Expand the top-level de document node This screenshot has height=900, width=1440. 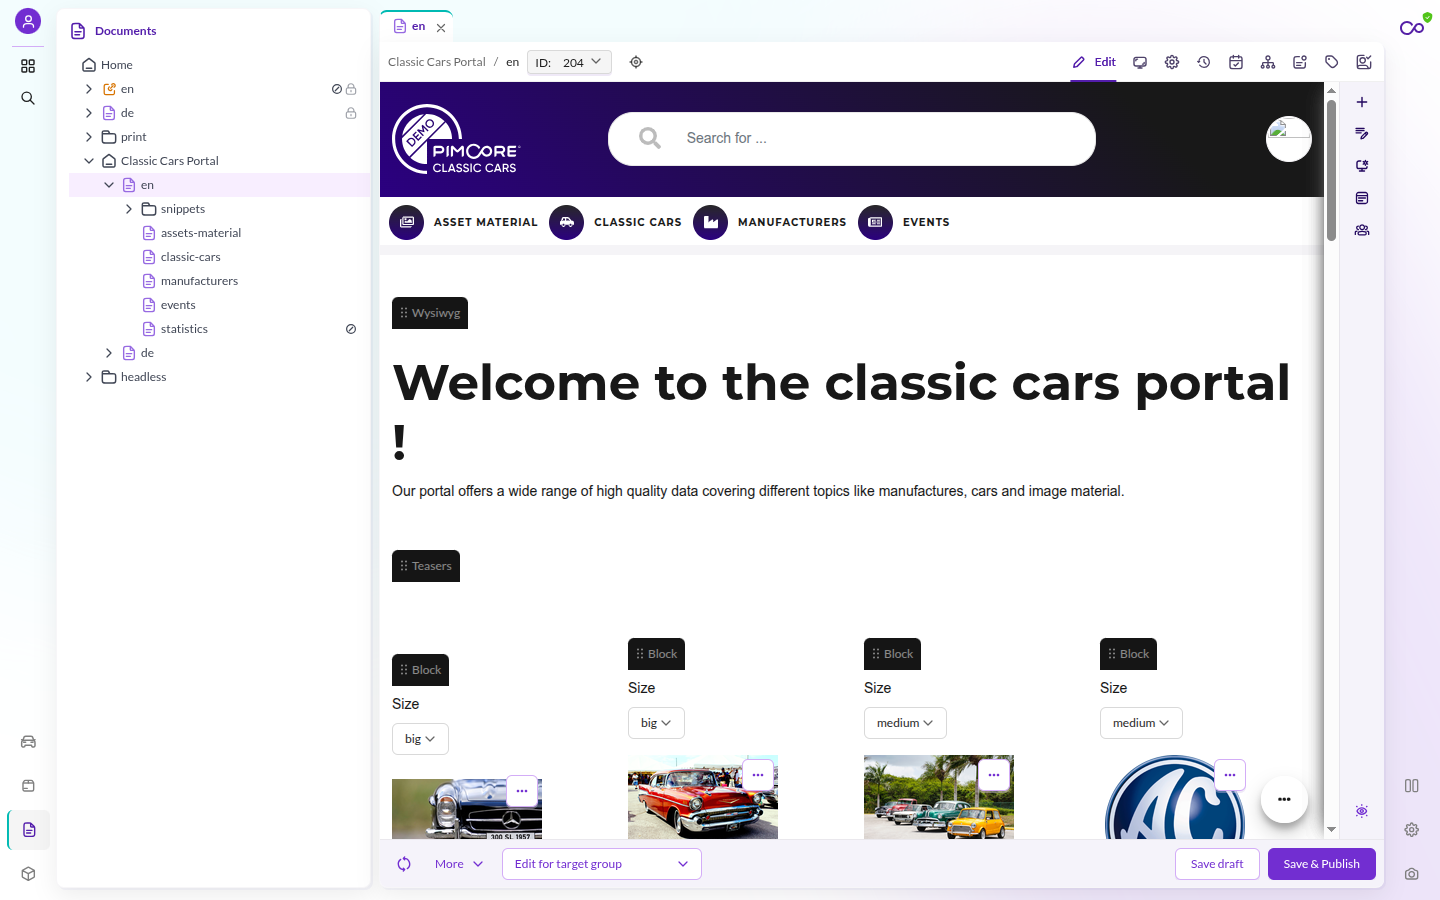[x=89, y=113]
